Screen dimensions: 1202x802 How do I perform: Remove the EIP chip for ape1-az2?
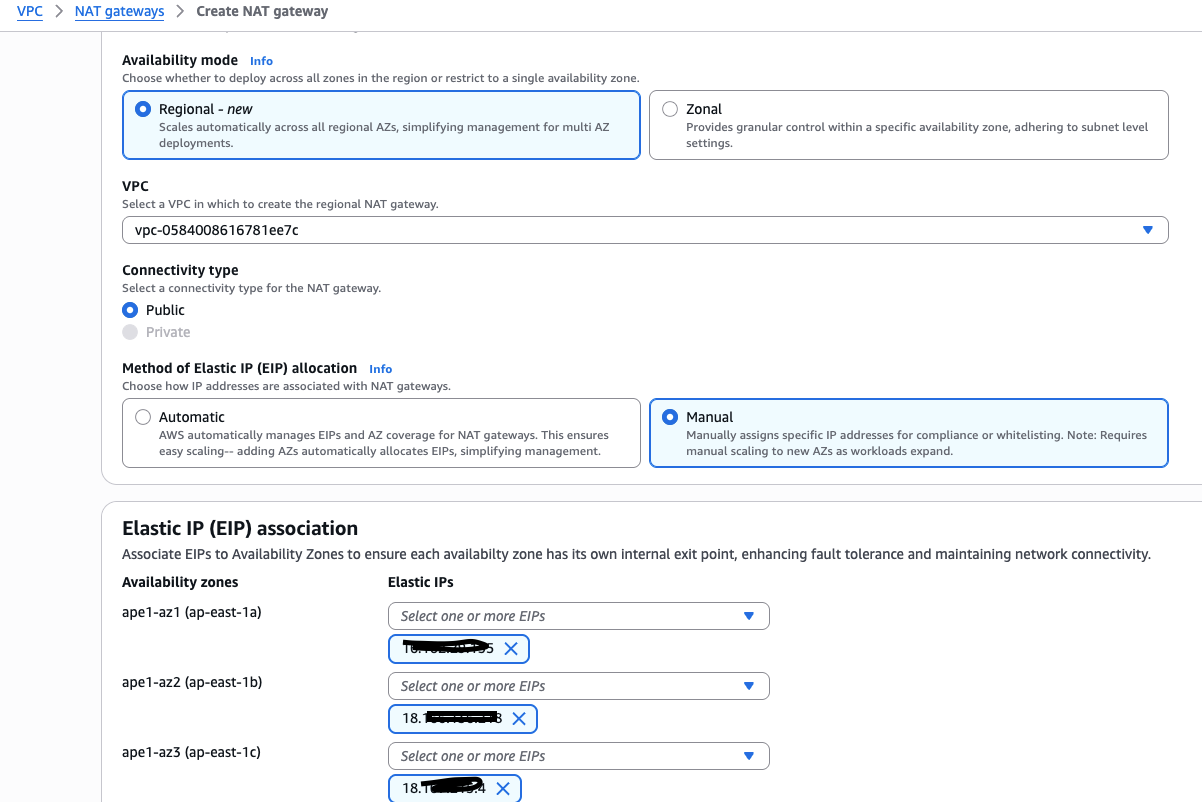click(519, 719)
